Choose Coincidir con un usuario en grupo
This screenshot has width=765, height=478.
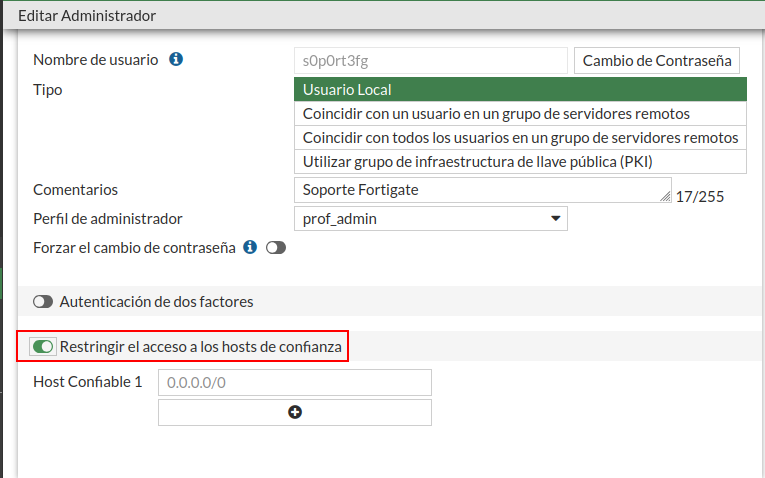520,114
